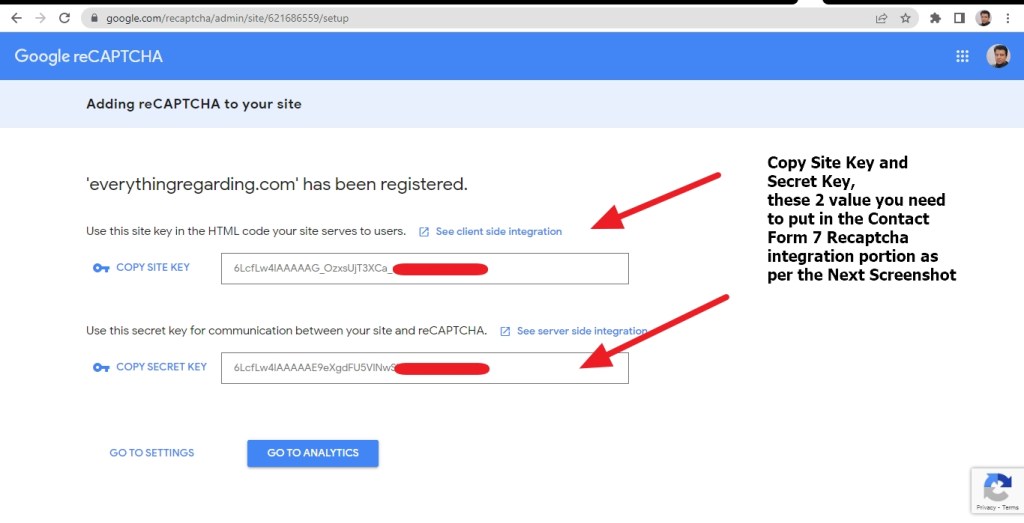Open the Google apps grid
1024x523 pixels.
coord(963,57)
